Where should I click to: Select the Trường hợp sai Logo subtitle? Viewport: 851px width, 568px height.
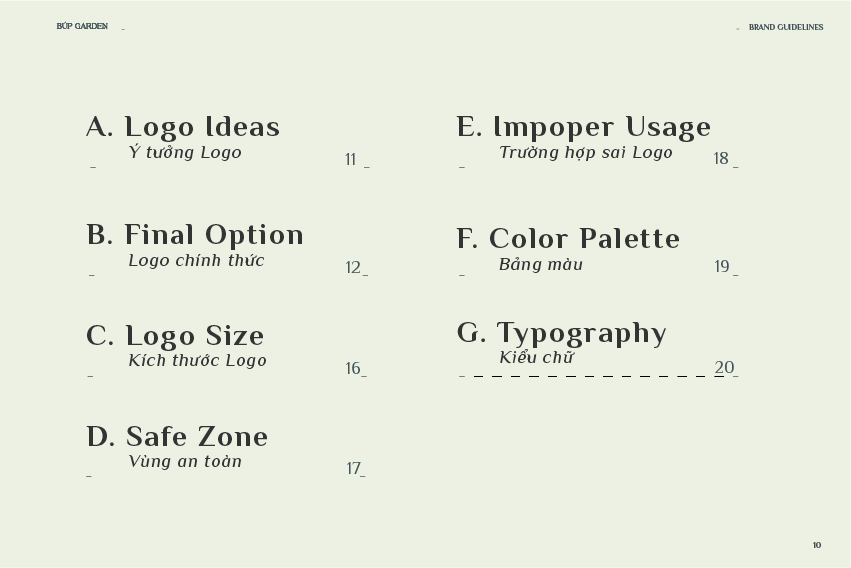(x=586, y=152)
